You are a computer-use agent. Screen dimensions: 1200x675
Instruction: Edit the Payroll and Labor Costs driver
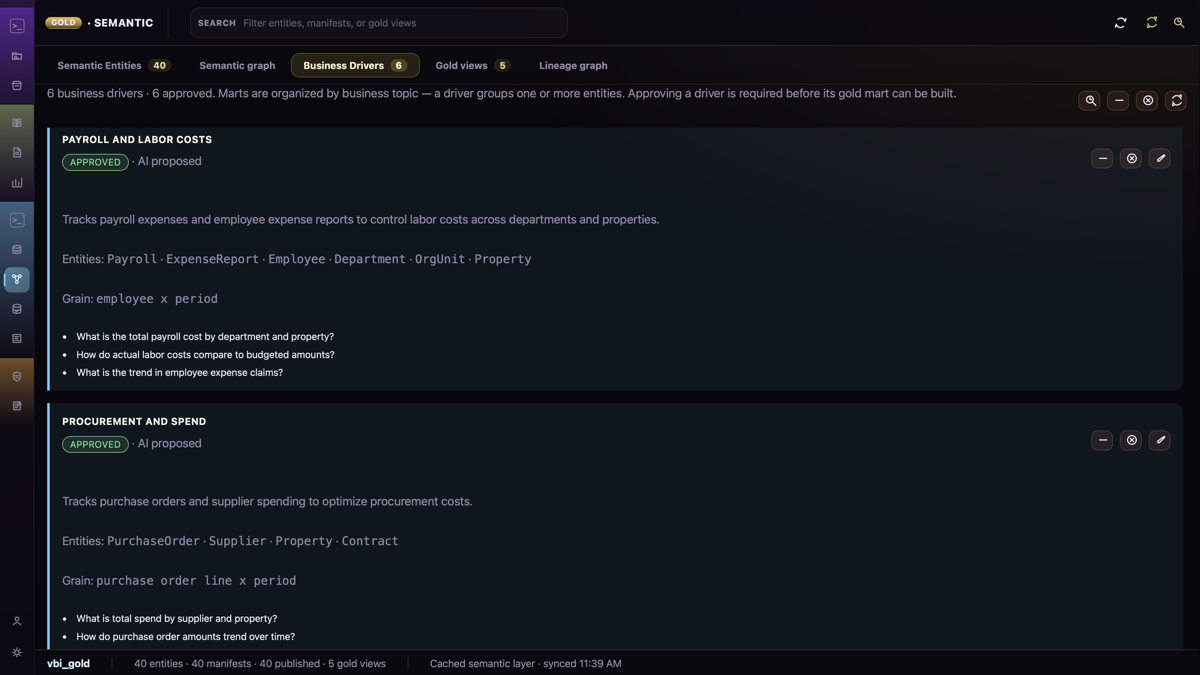[1160, 158]
